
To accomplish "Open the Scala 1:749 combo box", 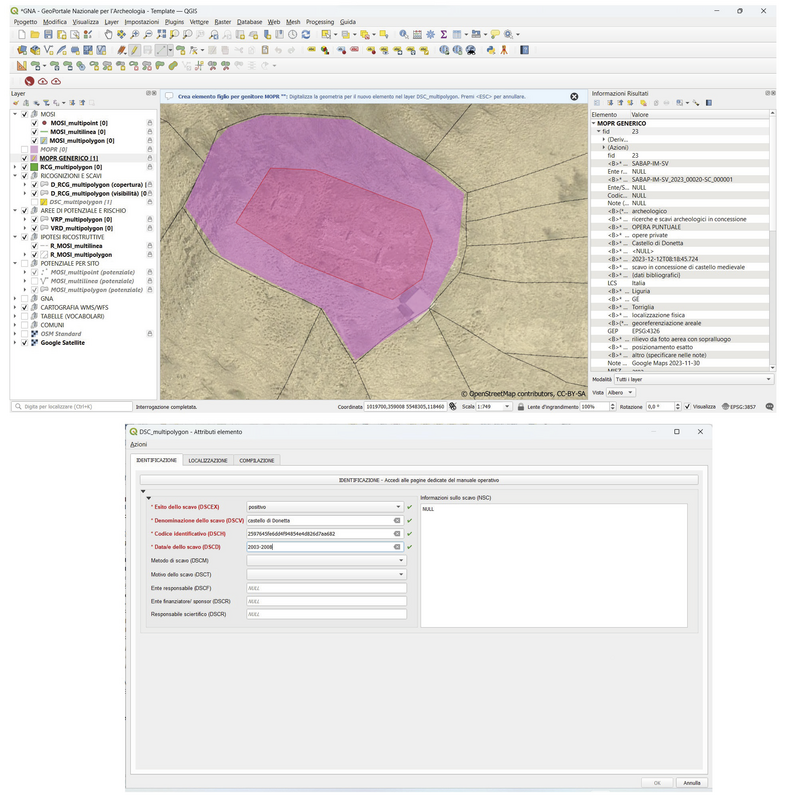I will [493, 407].
